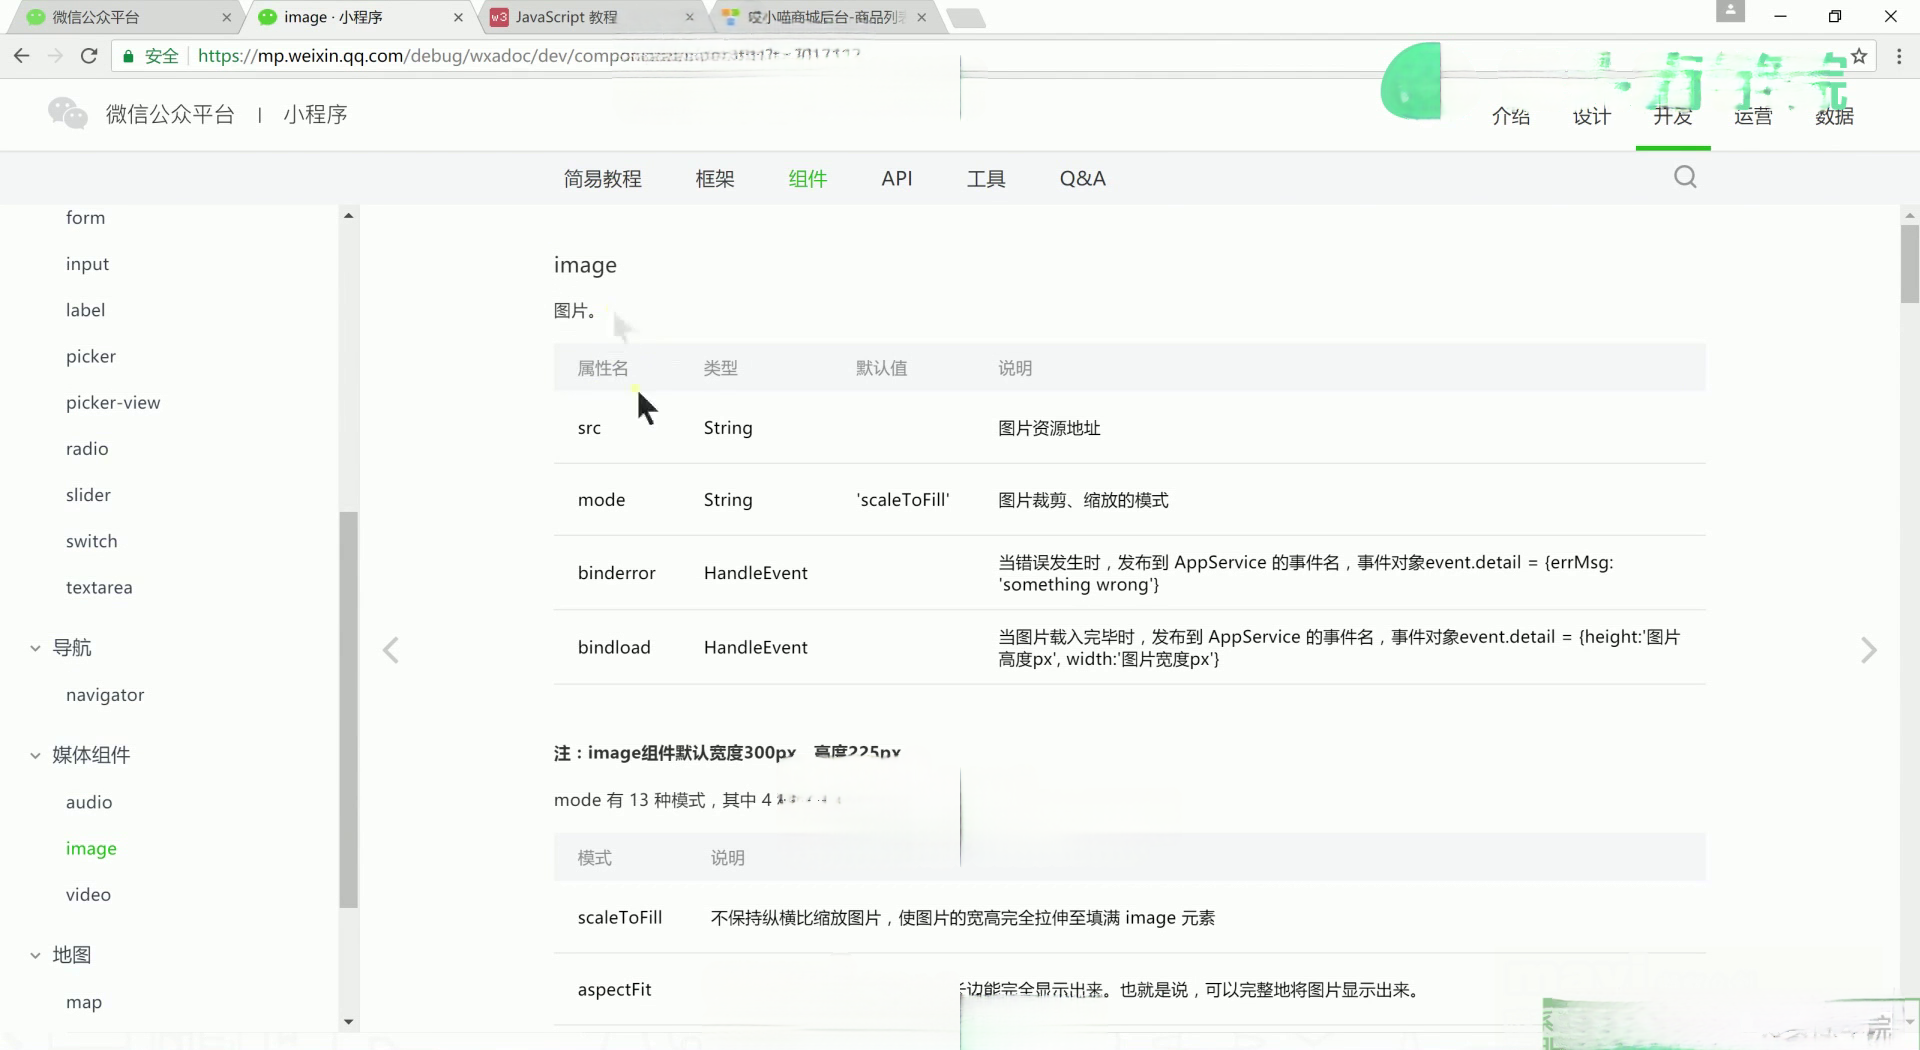Bookmark page with the star icon
This screenshot has height=1050, width=1920.
click(1859, 56)
